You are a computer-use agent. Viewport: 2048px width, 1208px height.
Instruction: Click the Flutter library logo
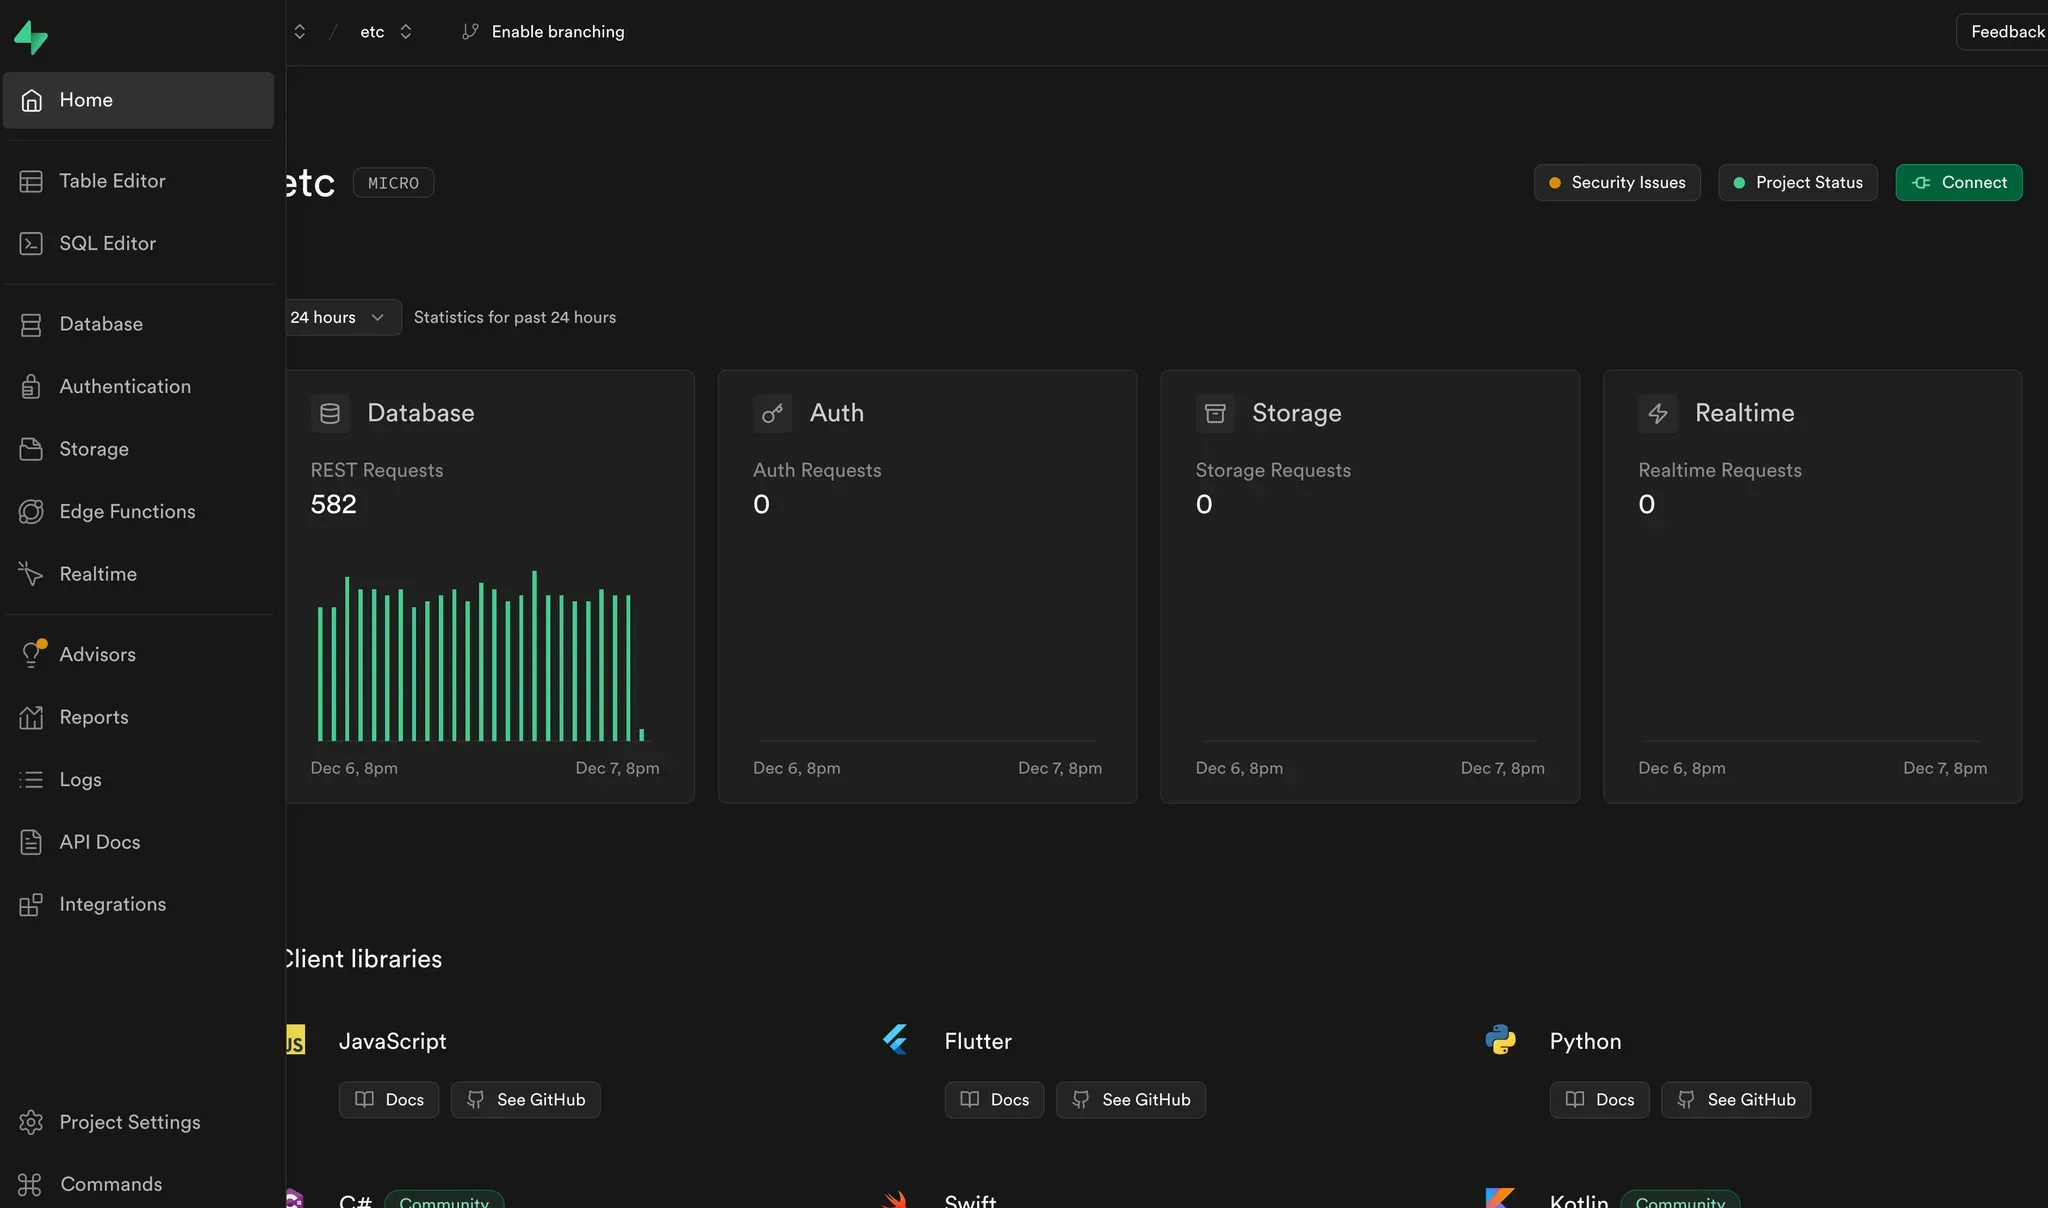895,1040
